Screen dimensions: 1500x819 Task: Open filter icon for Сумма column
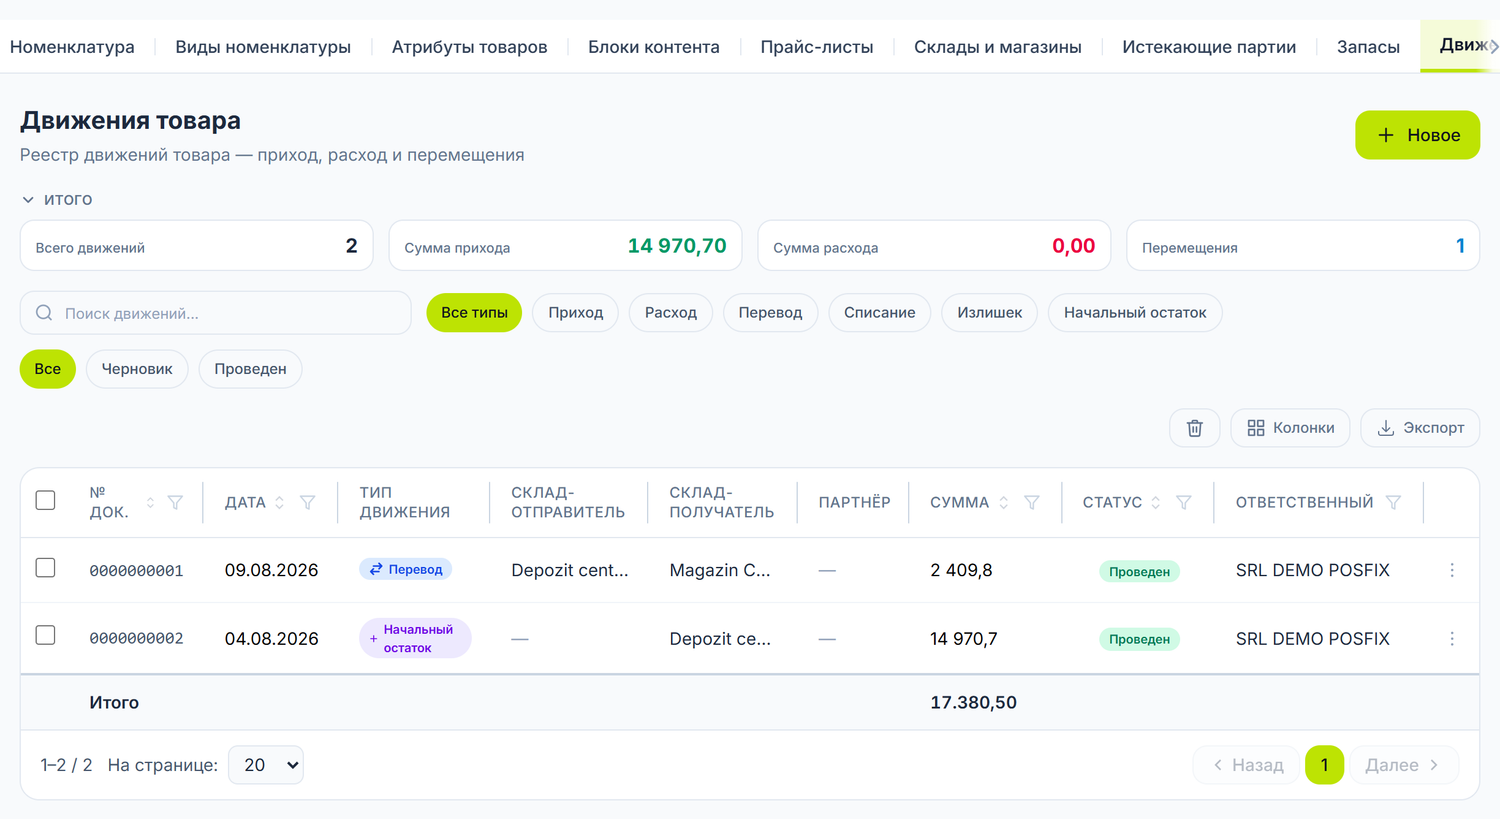[x=1031, y=502]
